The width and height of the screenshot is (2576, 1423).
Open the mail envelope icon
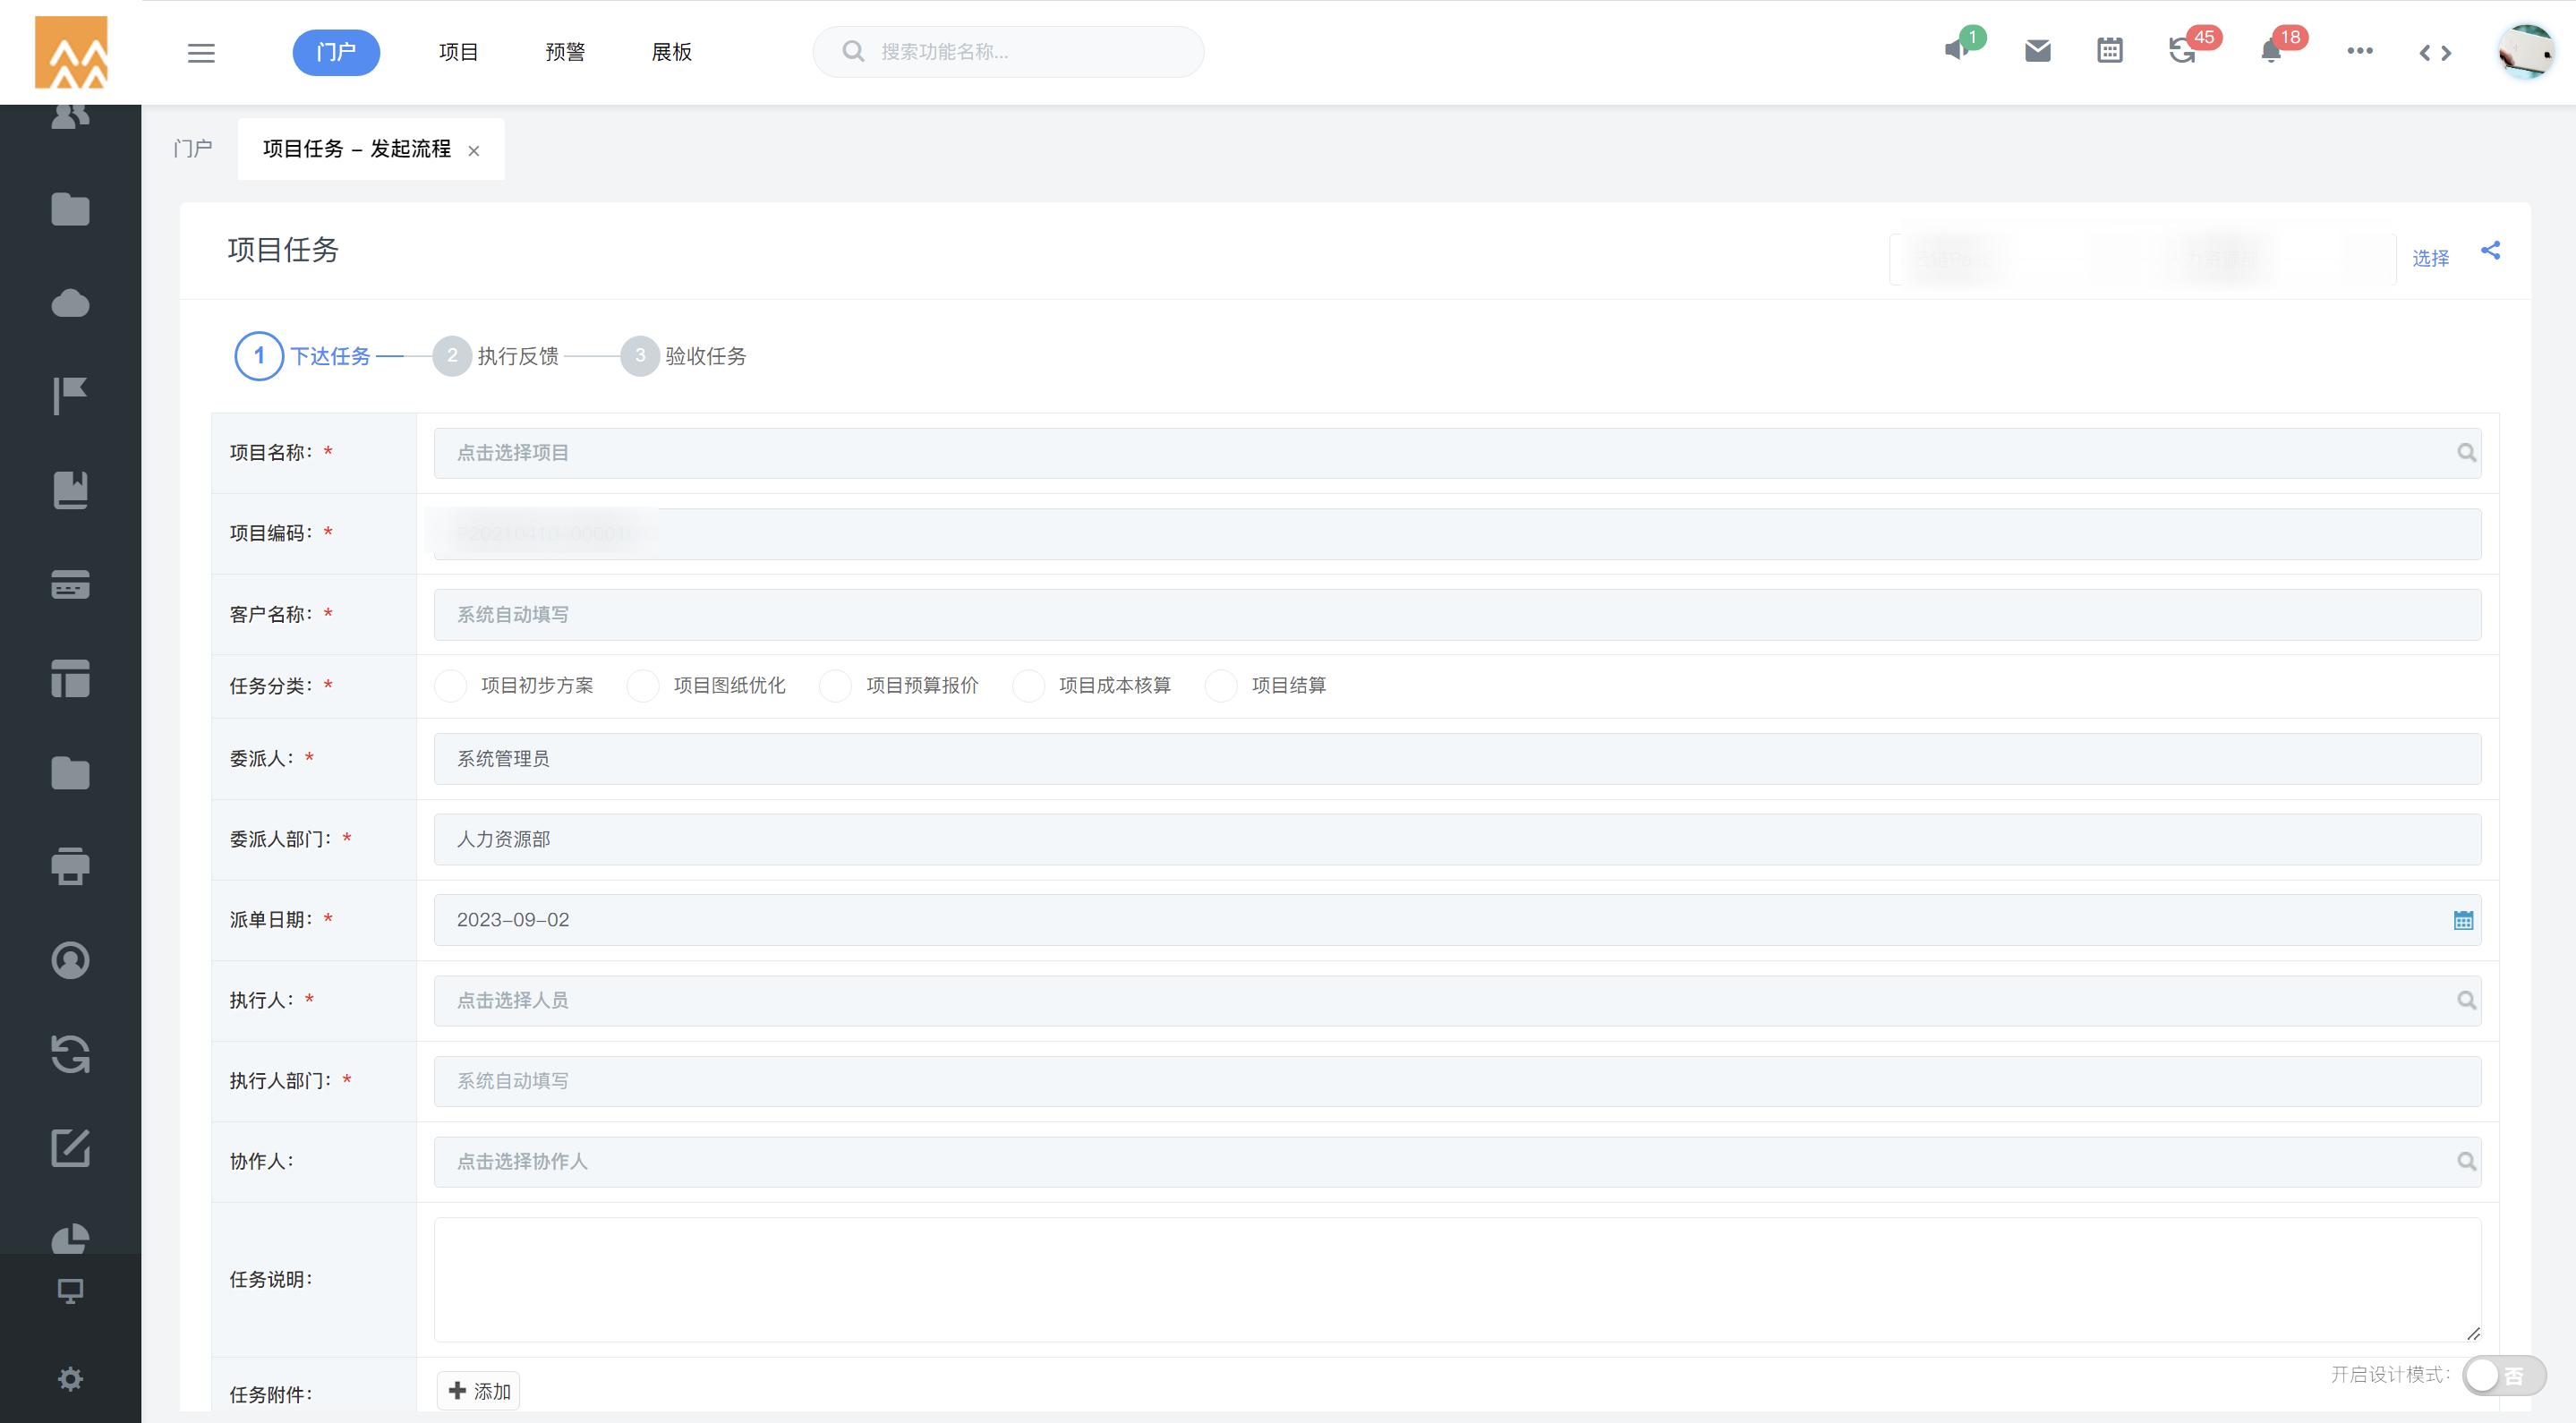point(2037,51)
